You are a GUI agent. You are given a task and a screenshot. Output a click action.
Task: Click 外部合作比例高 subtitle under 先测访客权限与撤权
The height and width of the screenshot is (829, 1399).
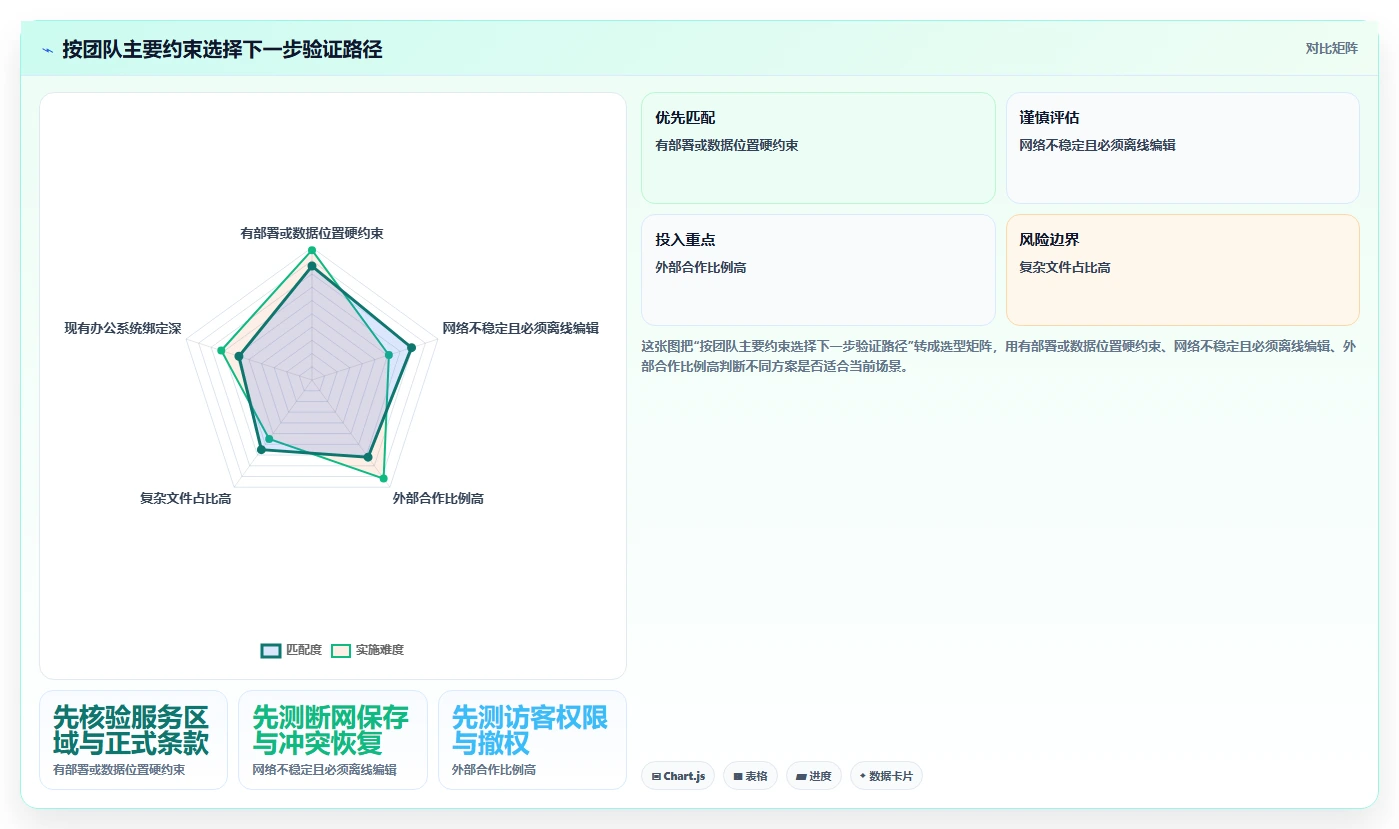point(494,770)
